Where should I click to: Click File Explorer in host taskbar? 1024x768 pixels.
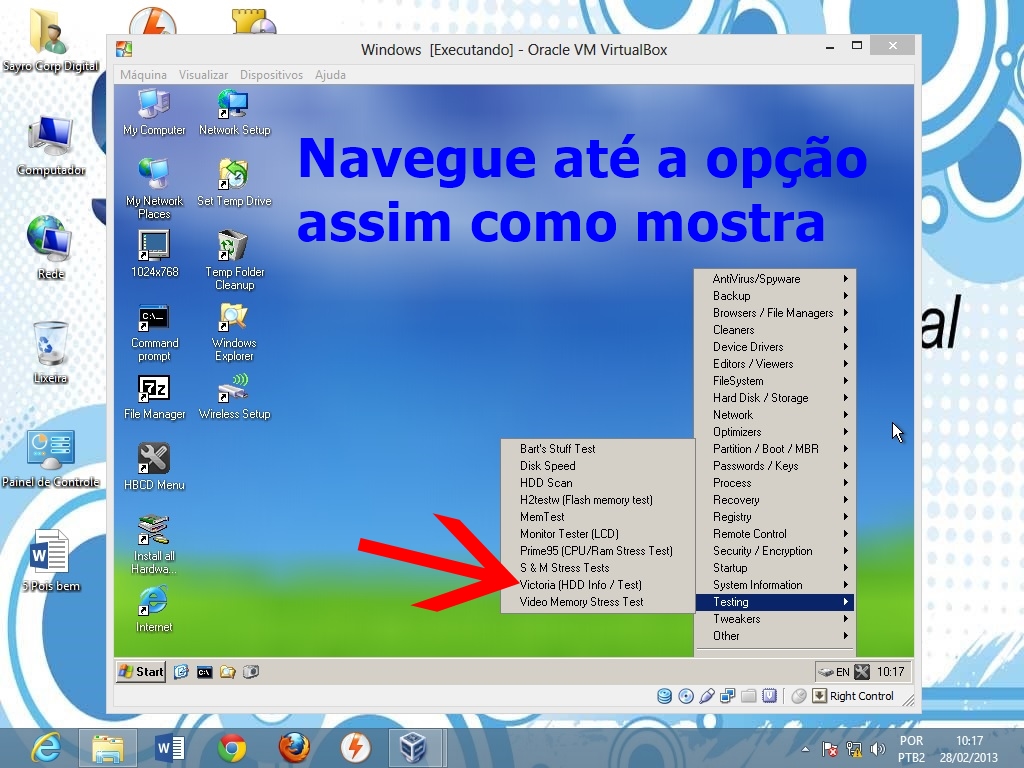(108, 748)
